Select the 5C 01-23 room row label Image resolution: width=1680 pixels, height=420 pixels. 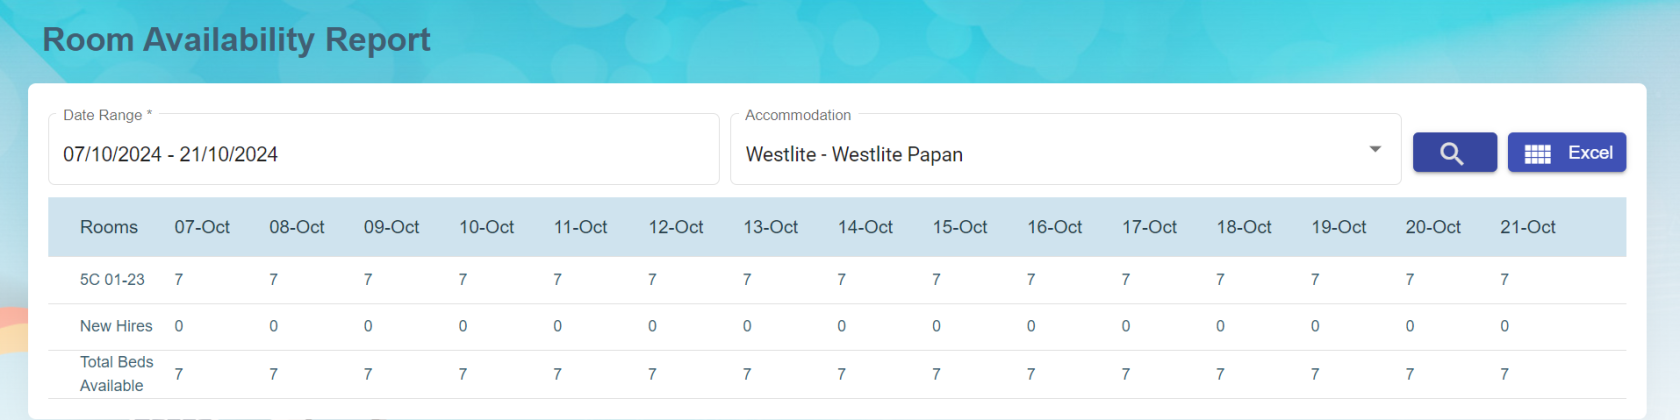coord(112,280)
